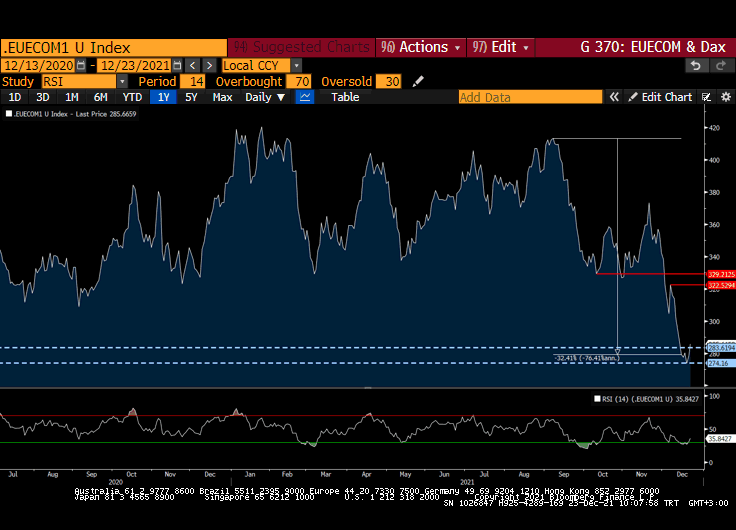The width and height of the screenshot is (736, 530).
Task: Click the 283.6194 price axis label
Action: [x=721, y=348]
